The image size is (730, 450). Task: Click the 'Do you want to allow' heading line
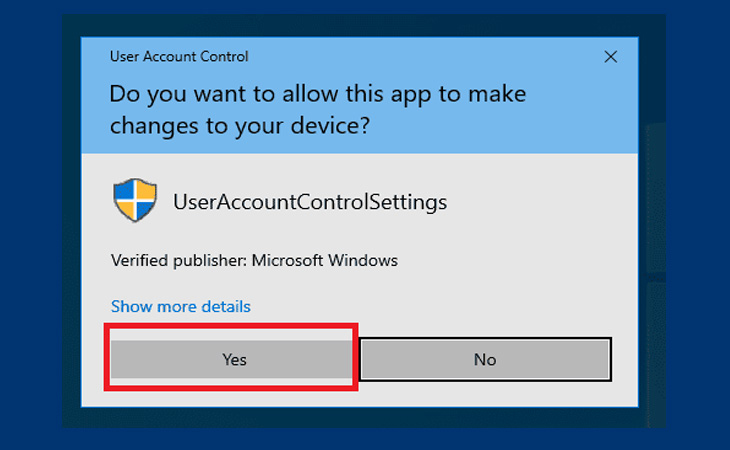pyautogui.click(x=318, y=94)
